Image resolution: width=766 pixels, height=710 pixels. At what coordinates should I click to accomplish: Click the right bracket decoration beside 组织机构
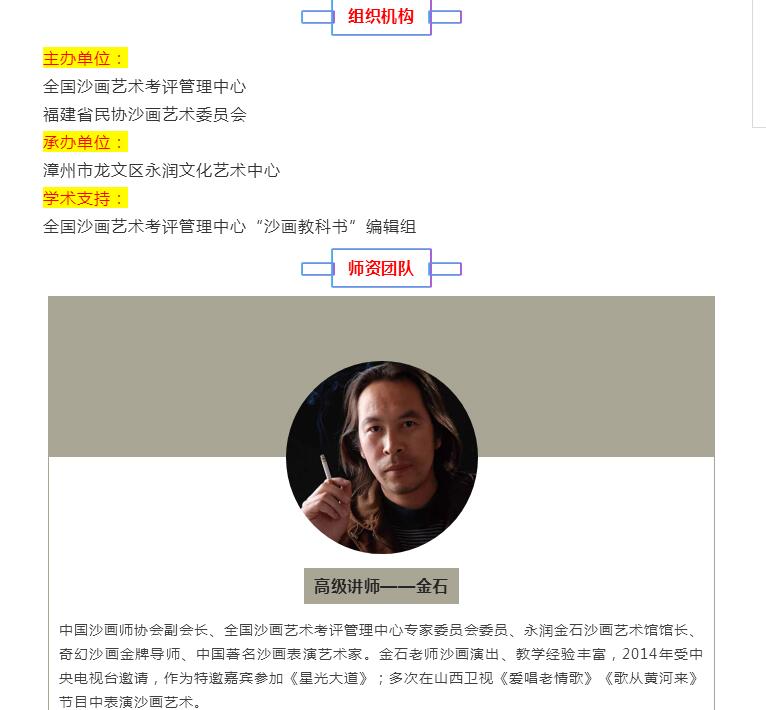[x=446, y=17]
